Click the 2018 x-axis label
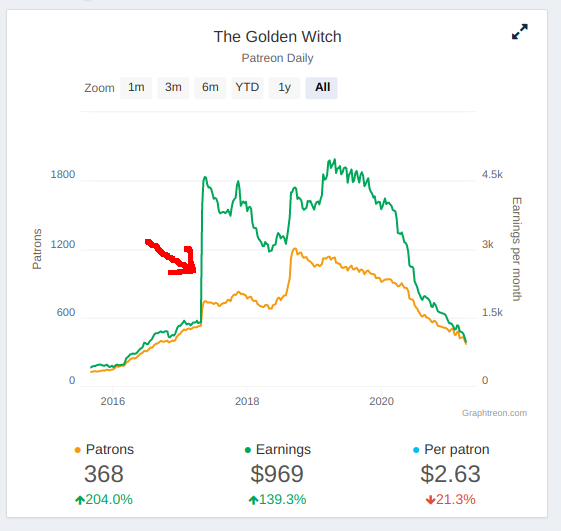 coord(247,401)
